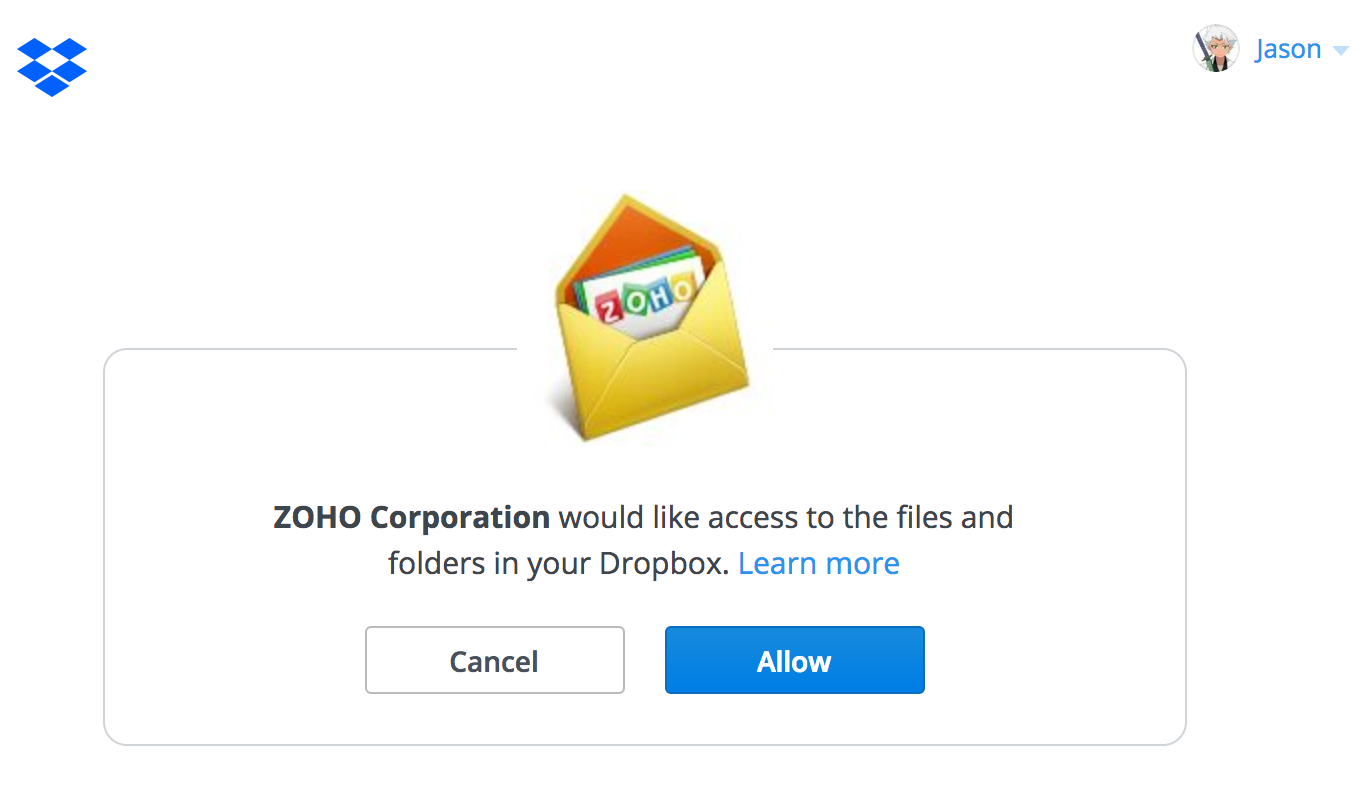Click the white Cancel button
Image resolution: width=1367 pixels, height=792 pixels.
(x=495, y=660)
